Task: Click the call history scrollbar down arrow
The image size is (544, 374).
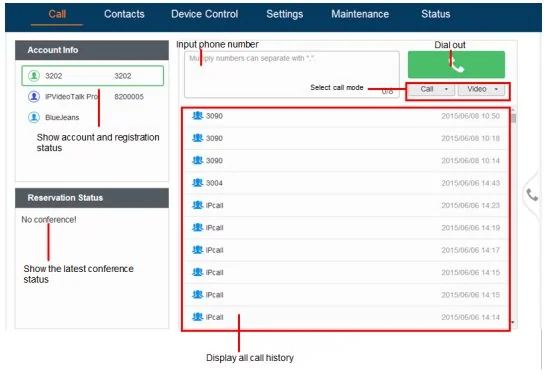Action: tap(513, 323)
